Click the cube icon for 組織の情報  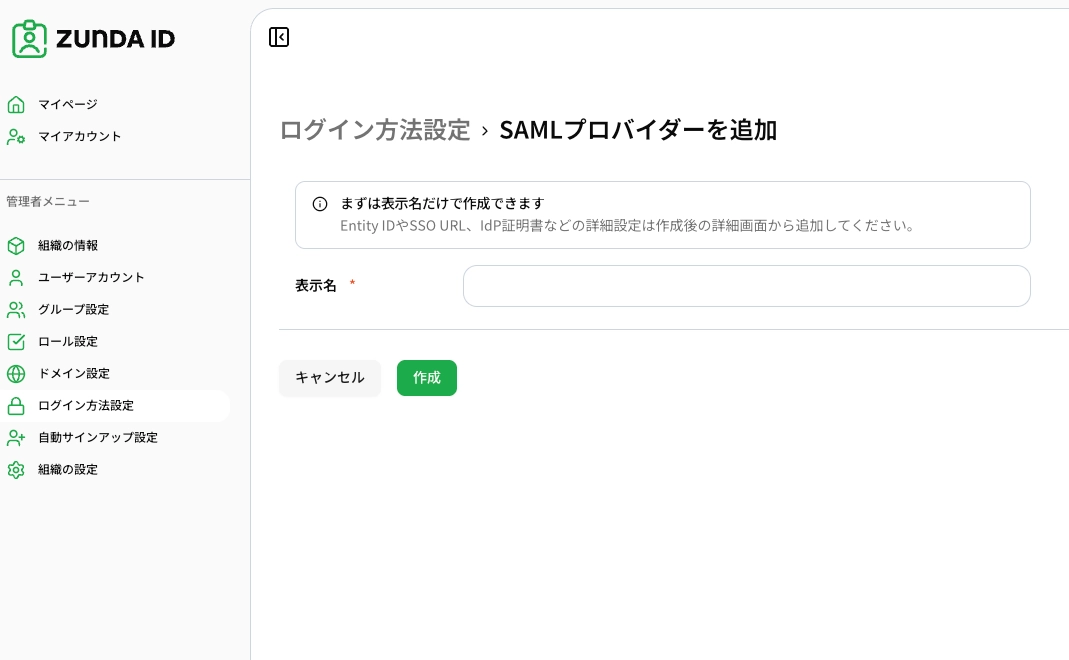pos(16,245)
